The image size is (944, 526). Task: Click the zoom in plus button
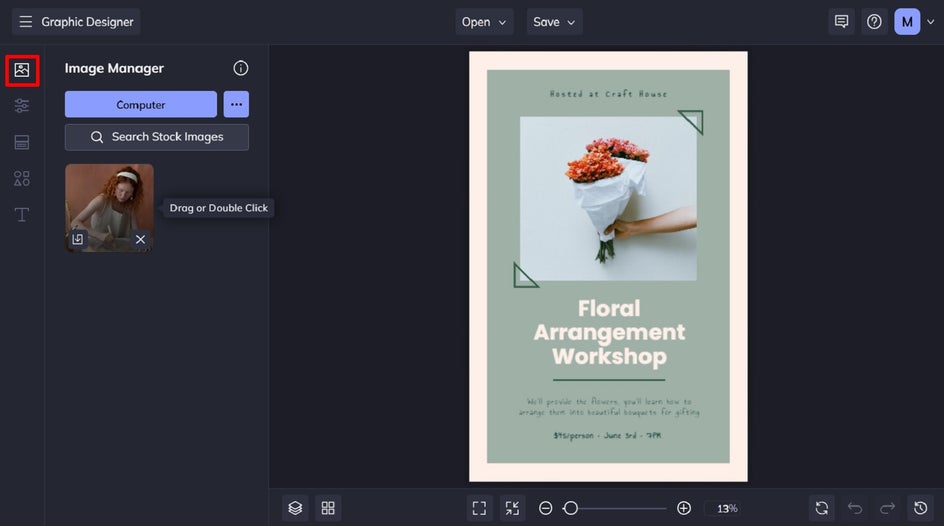[x=684, y=508]
